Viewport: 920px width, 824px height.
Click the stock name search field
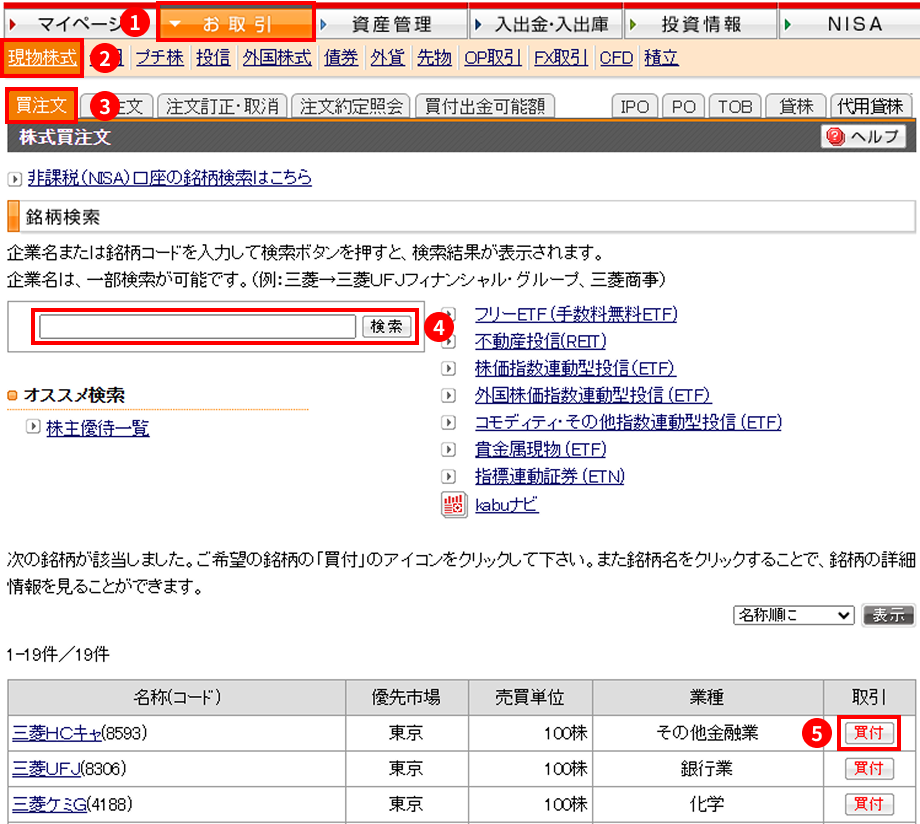pyautogui.click(x=198, y=327)
